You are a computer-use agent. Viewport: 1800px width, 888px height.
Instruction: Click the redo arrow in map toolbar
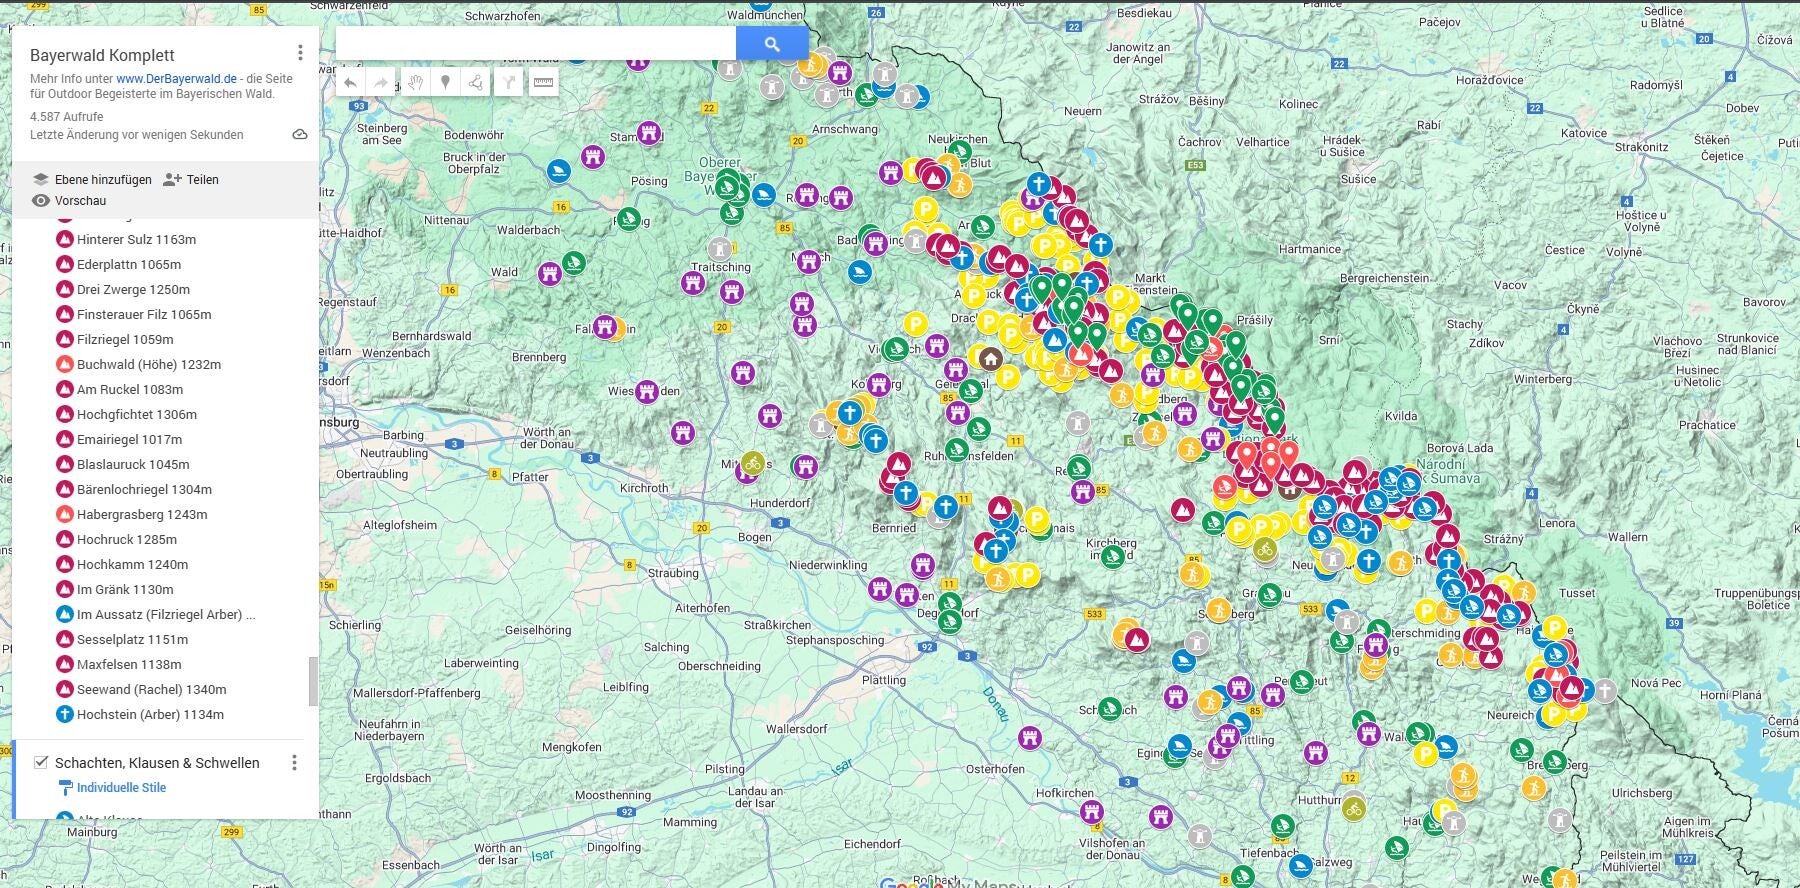pyautogui.click(x=381, y=82)
